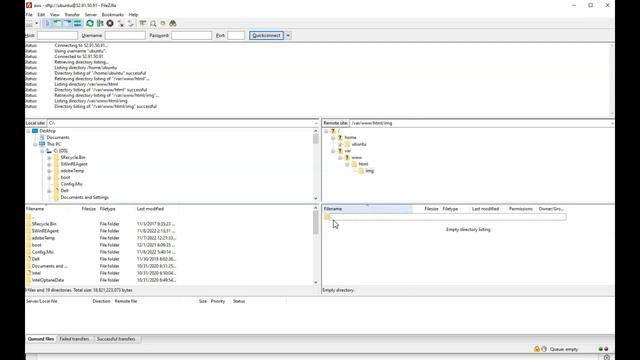The height and width of the screenshot is (360, 640).
Task: Open the Local site path dropdown
Action: (316, 123)
